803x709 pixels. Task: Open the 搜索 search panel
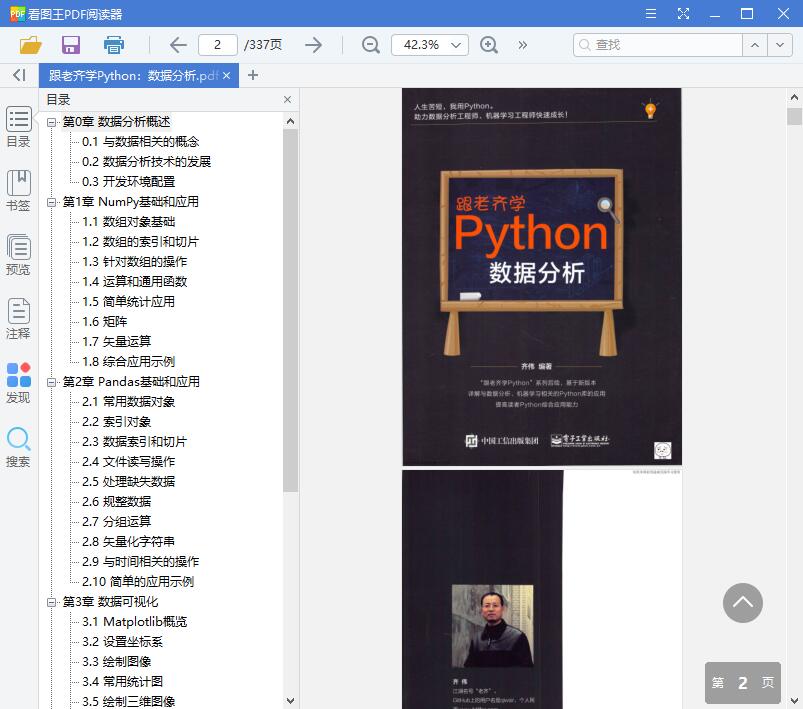18,444
